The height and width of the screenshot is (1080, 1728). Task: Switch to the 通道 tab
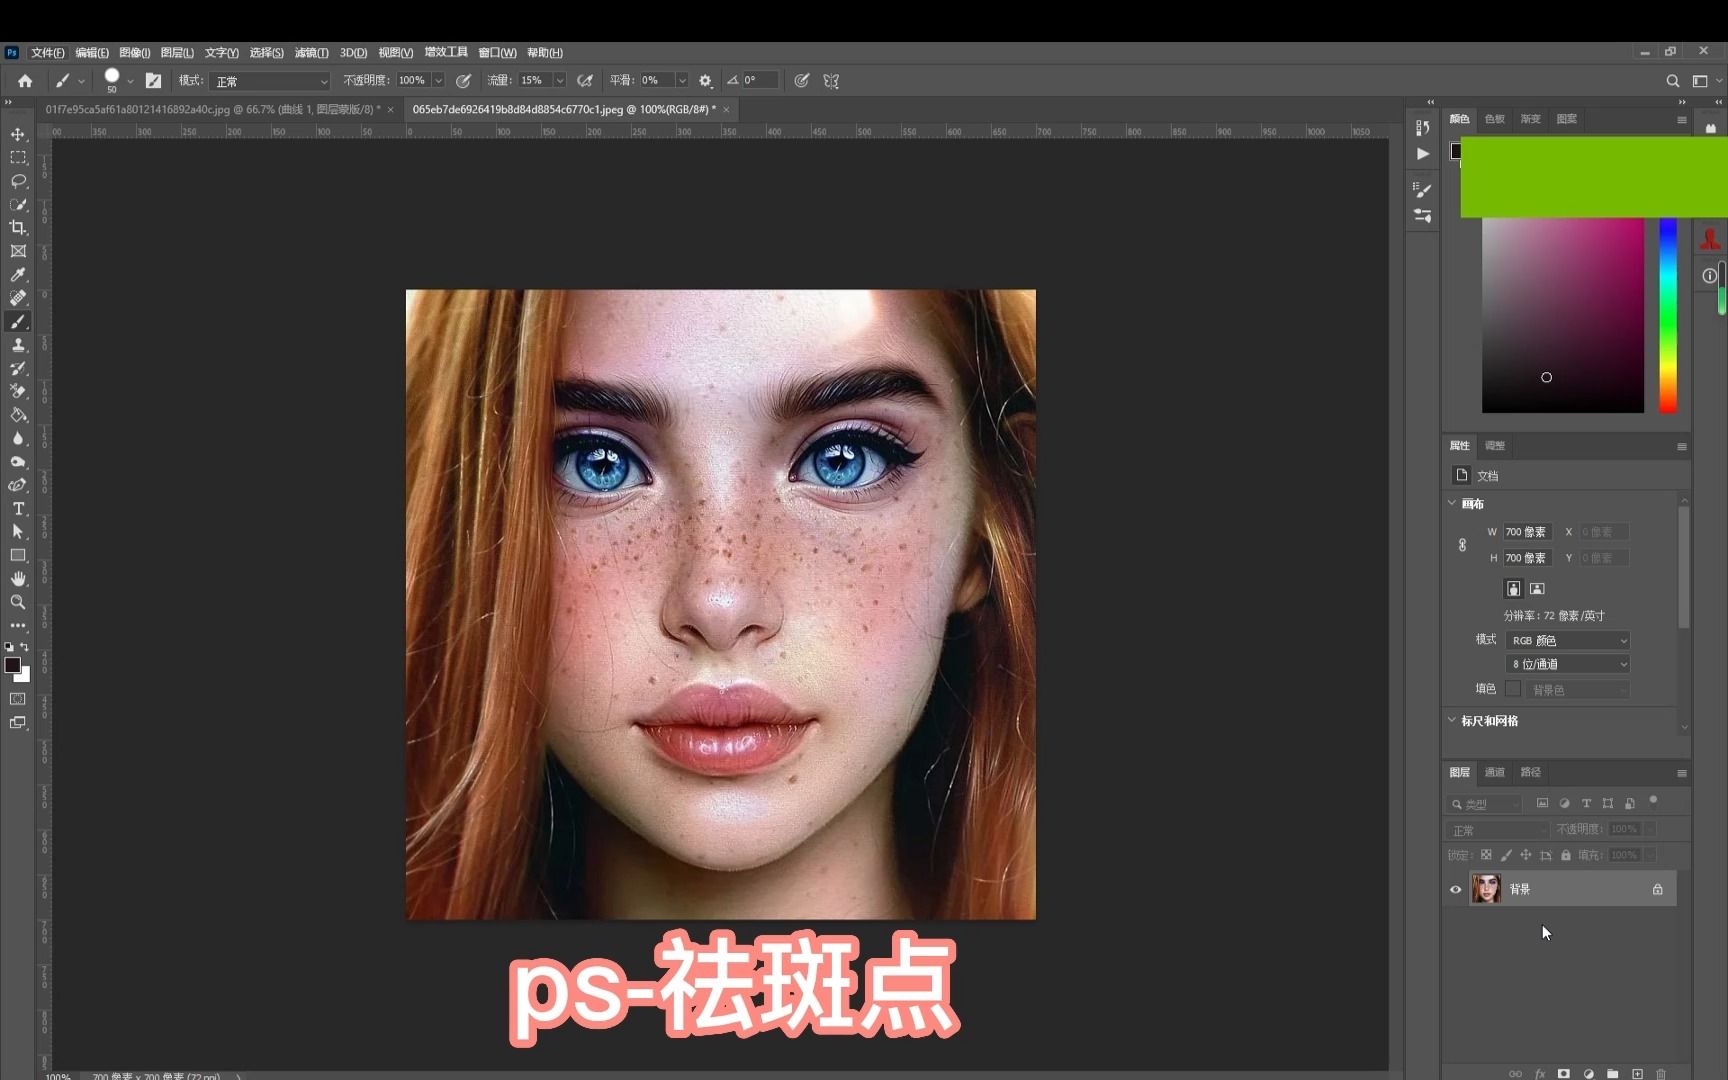[x=1495, y=772]
